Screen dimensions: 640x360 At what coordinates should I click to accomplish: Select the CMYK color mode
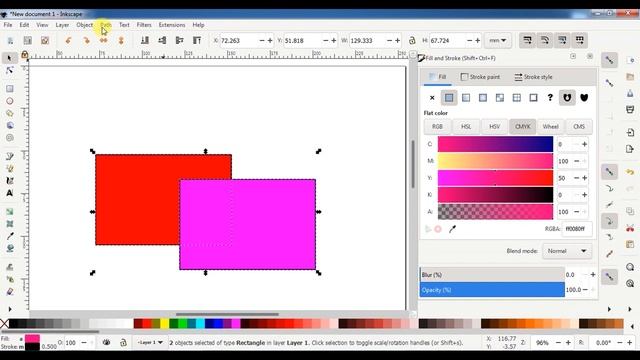[x=522, y=127]
